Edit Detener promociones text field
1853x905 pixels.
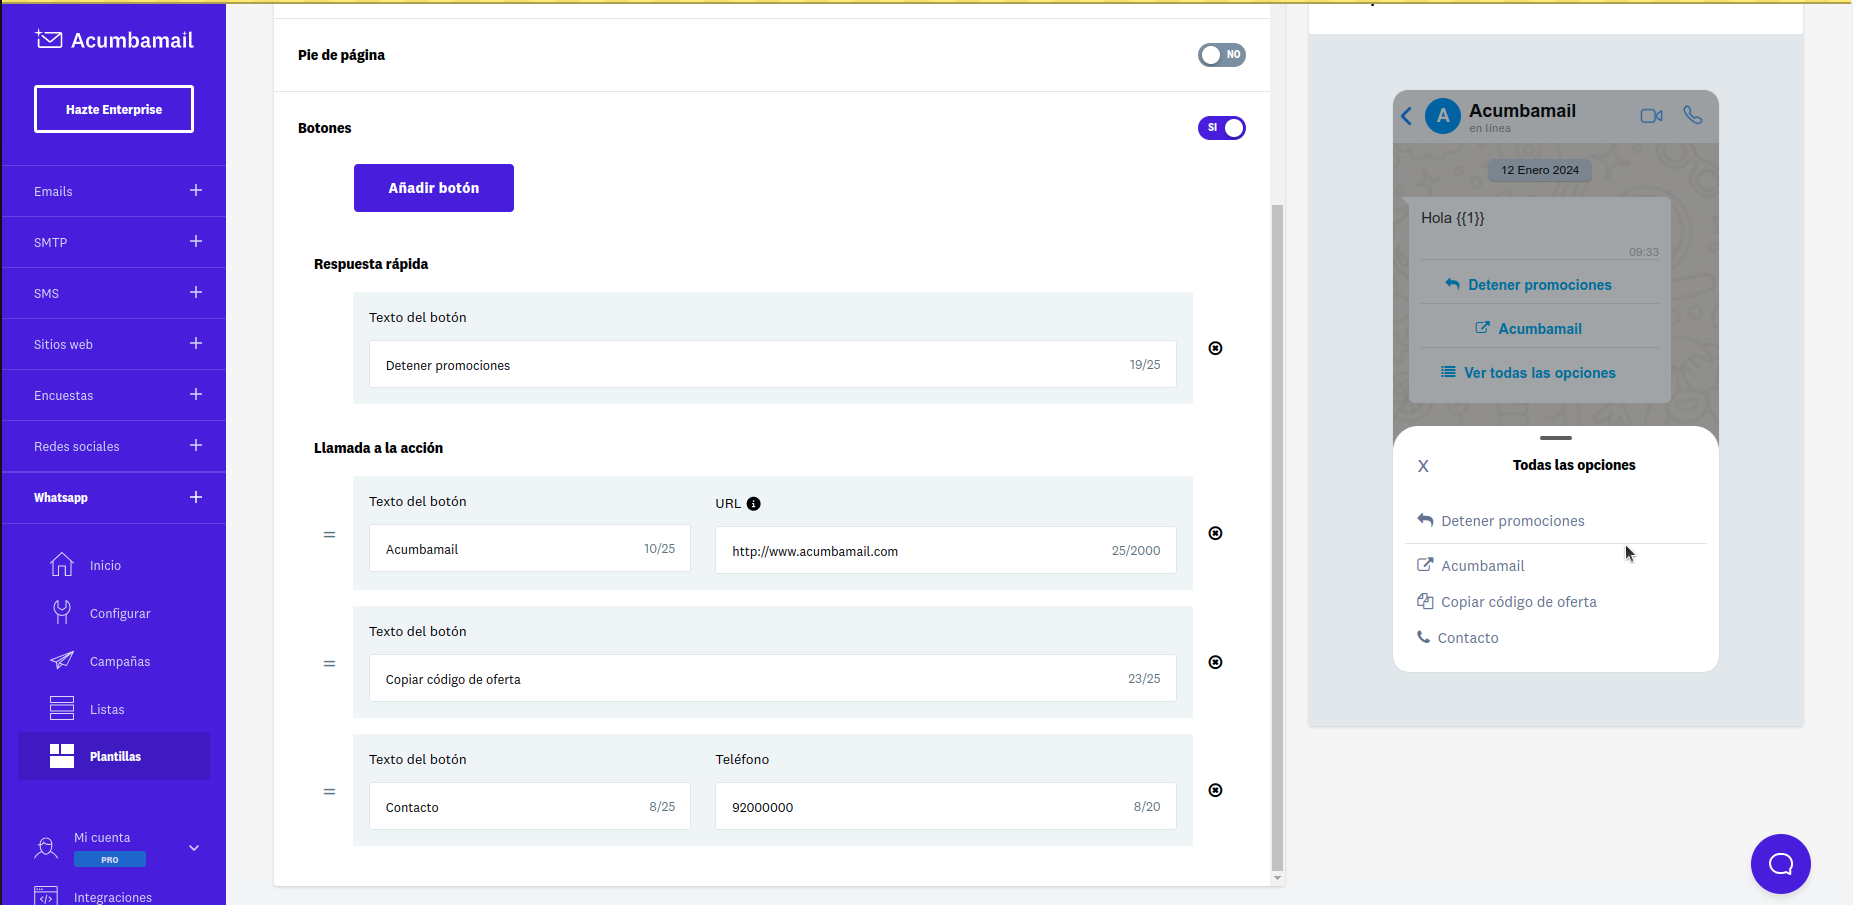tap(773, 365)
